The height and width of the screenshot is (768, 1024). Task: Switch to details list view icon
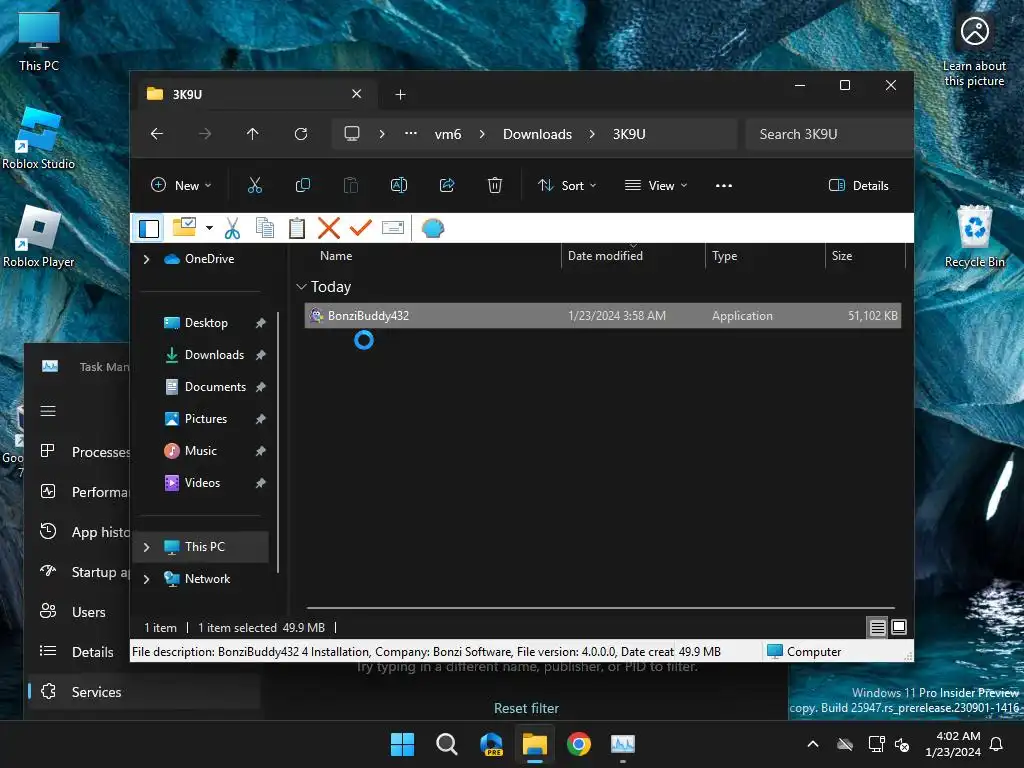tap(878, 628)
